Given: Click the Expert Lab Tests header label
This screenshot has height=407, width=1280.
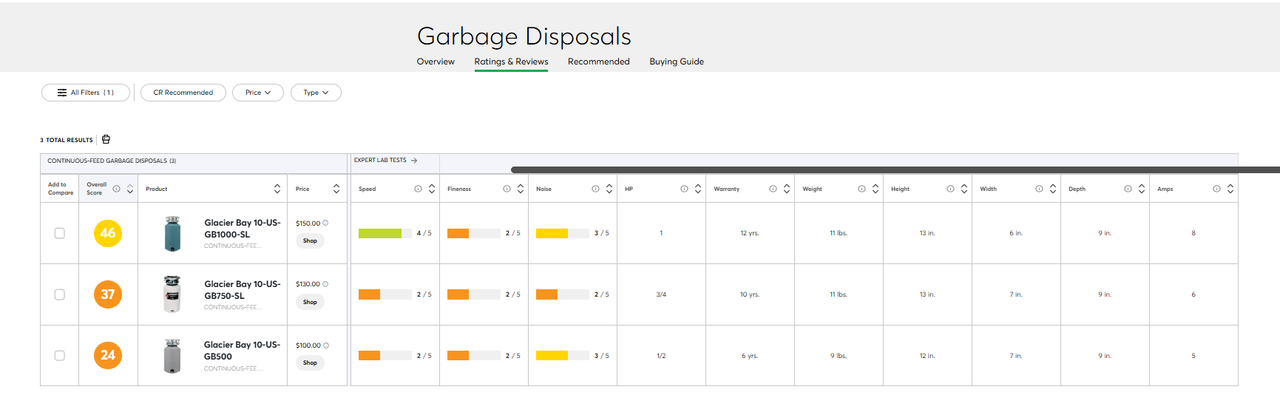Looking at the screenshot, I should pos(380,160).
